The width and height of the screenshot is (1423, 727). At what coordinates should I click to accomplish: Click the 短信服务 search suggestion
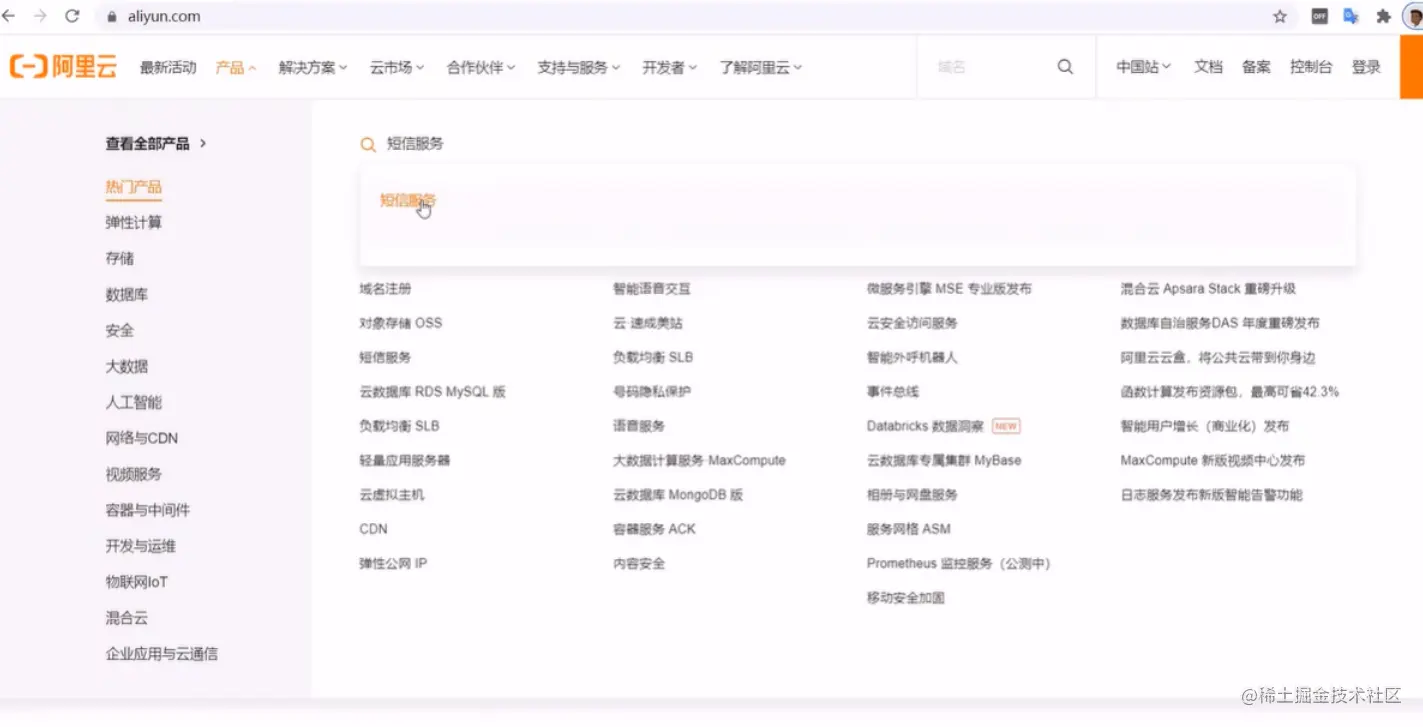(407, 200)
